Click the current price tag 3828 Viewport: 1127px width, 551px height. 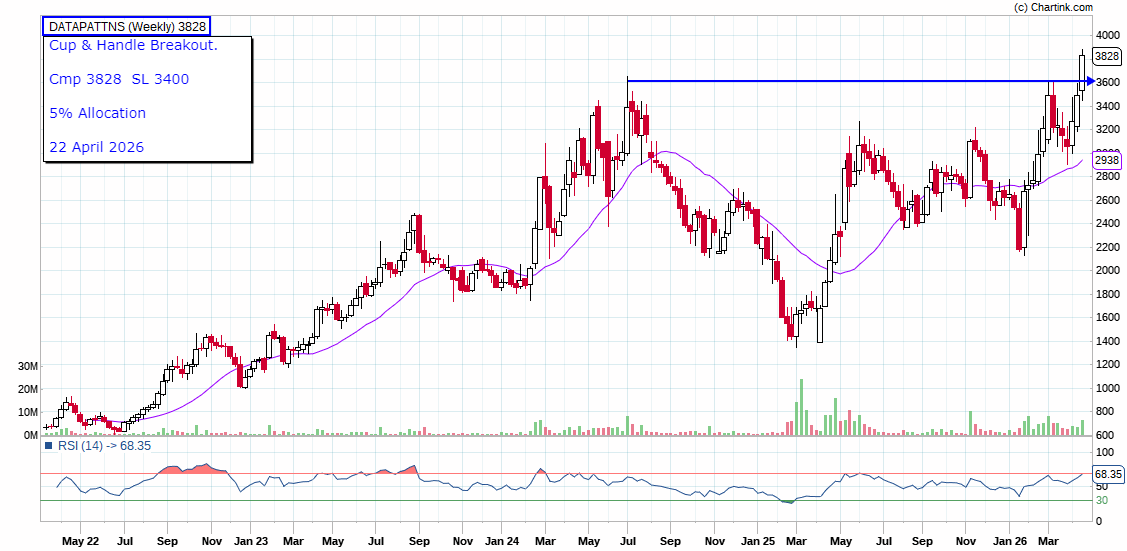(1106, 56)
